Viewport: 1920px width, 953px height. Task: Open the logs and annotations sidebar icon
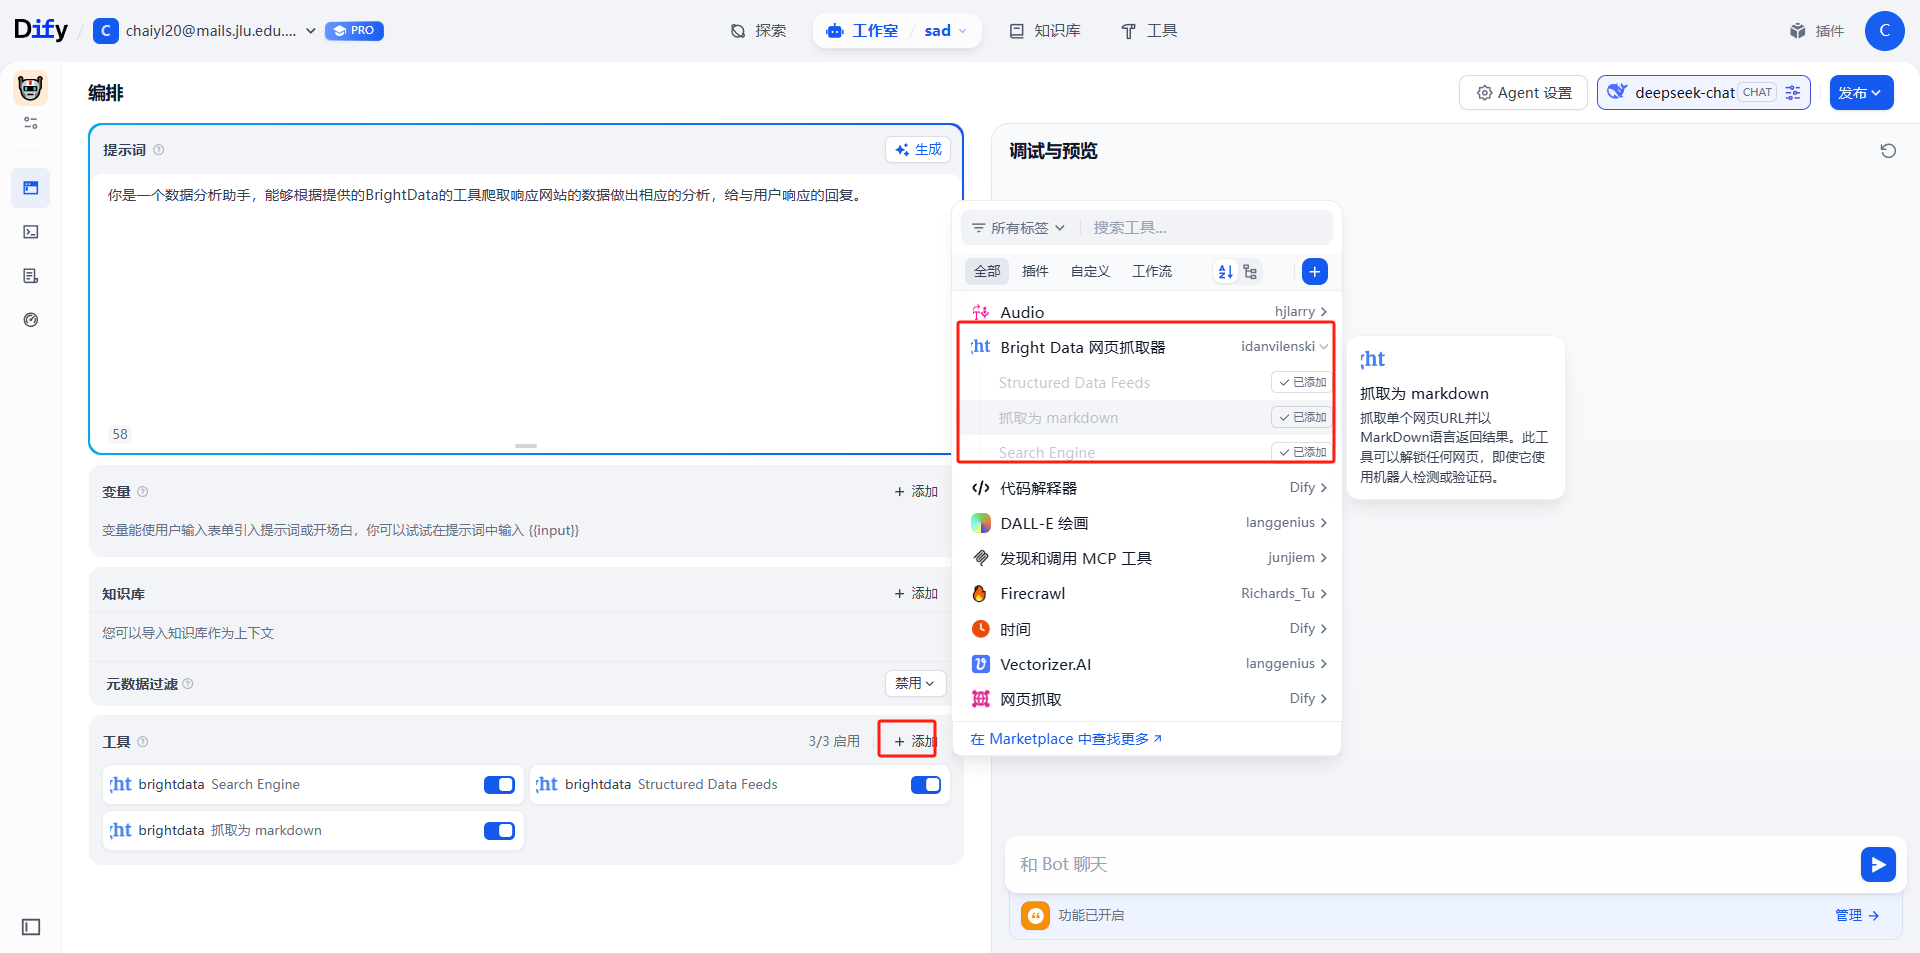click(31, 276)
